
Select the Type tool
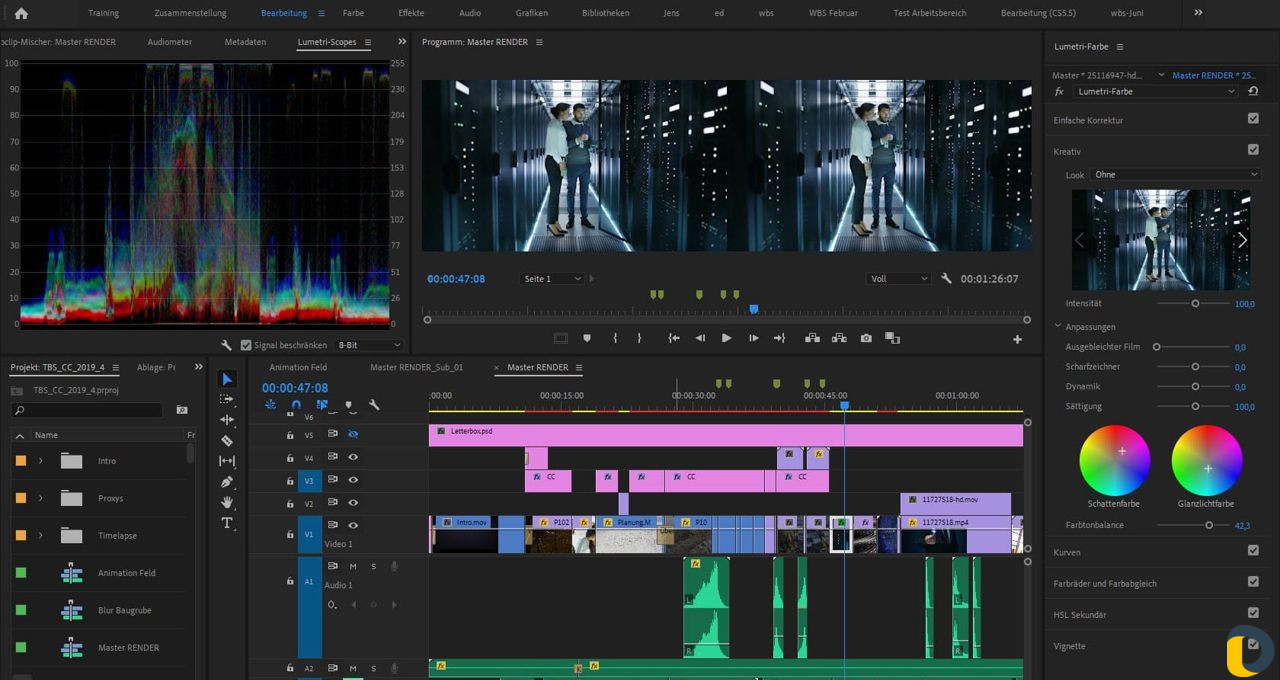227,523
